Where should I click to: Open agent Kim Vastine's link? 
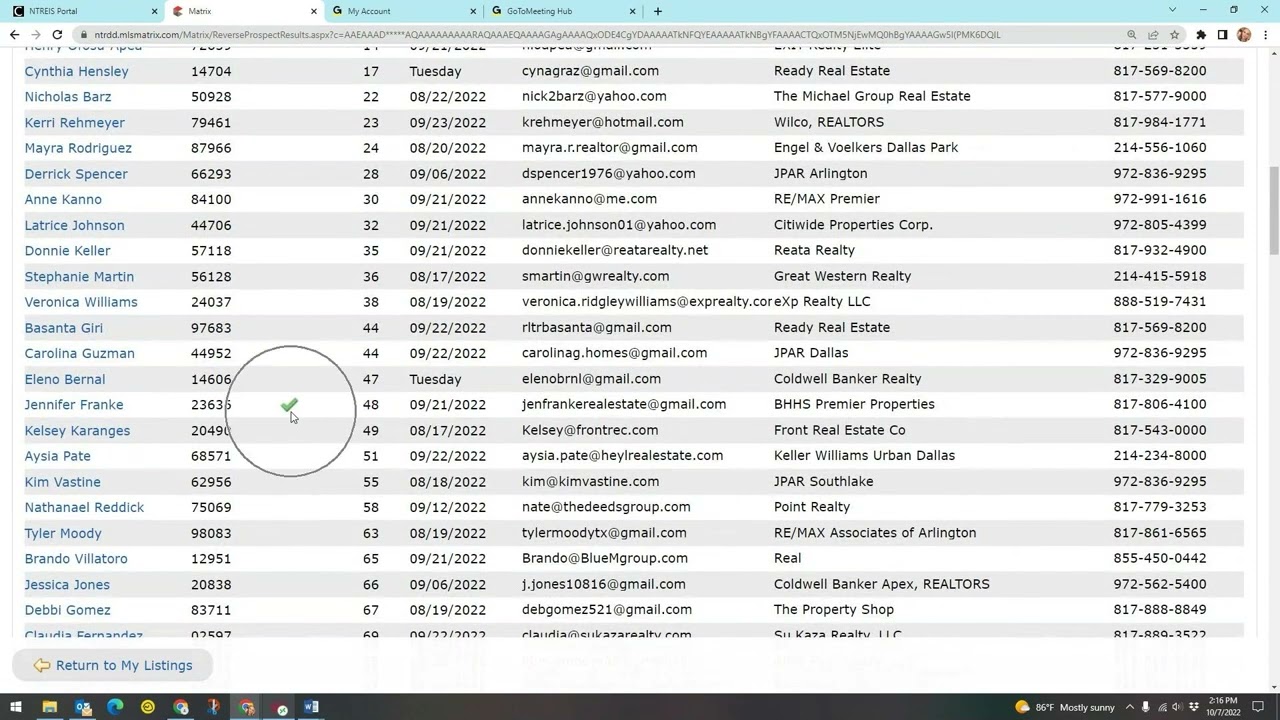click(62, 482)
